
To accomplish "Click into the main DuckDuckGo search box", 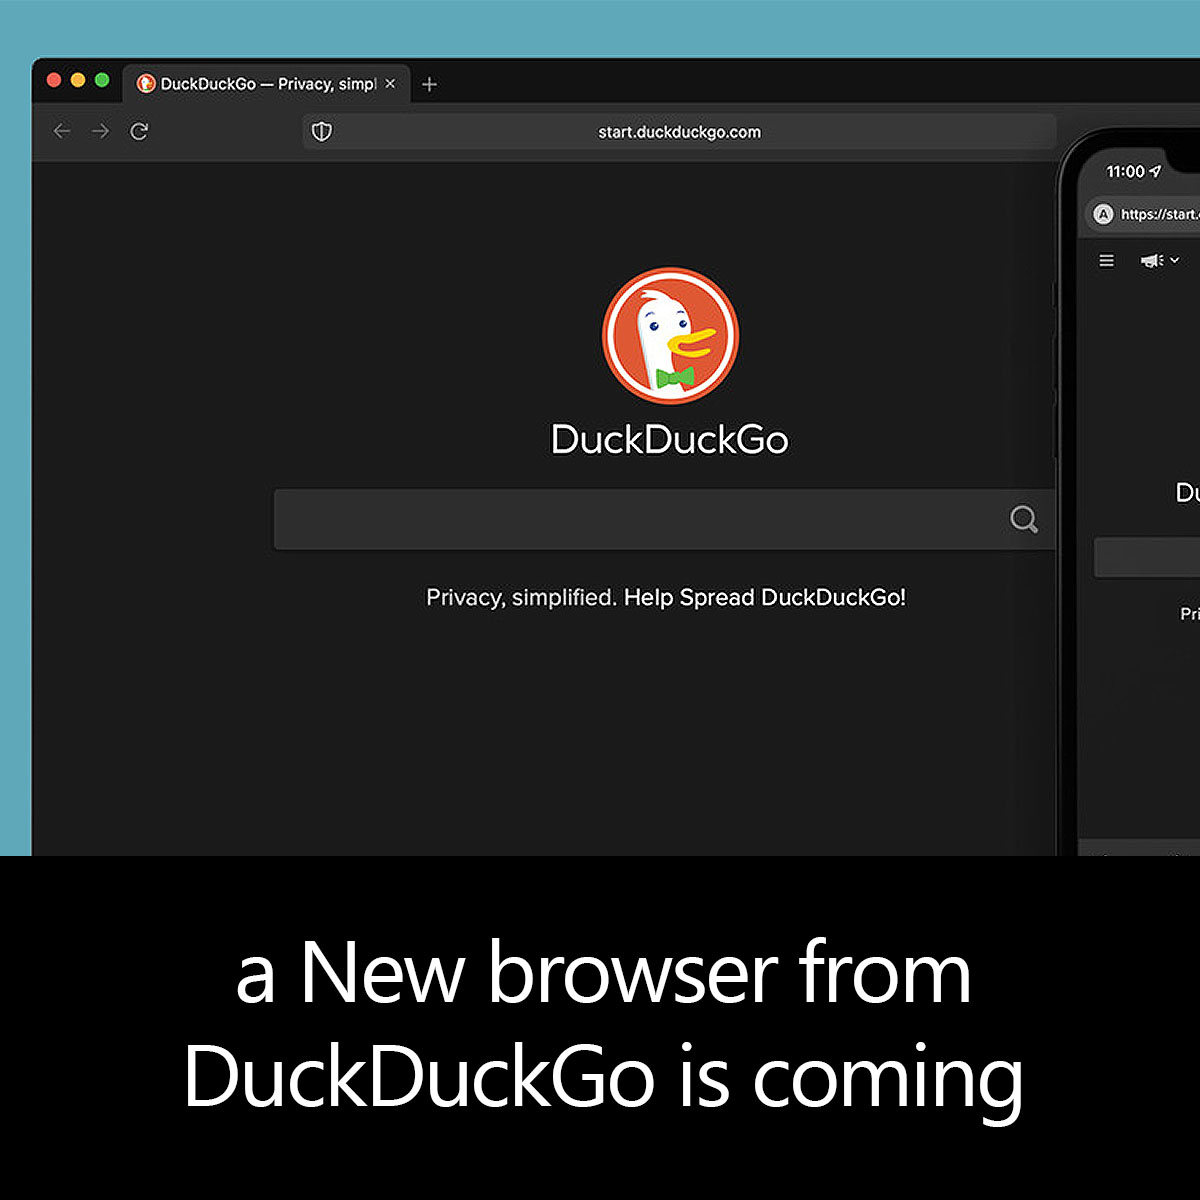I will [x=640, y=519].
